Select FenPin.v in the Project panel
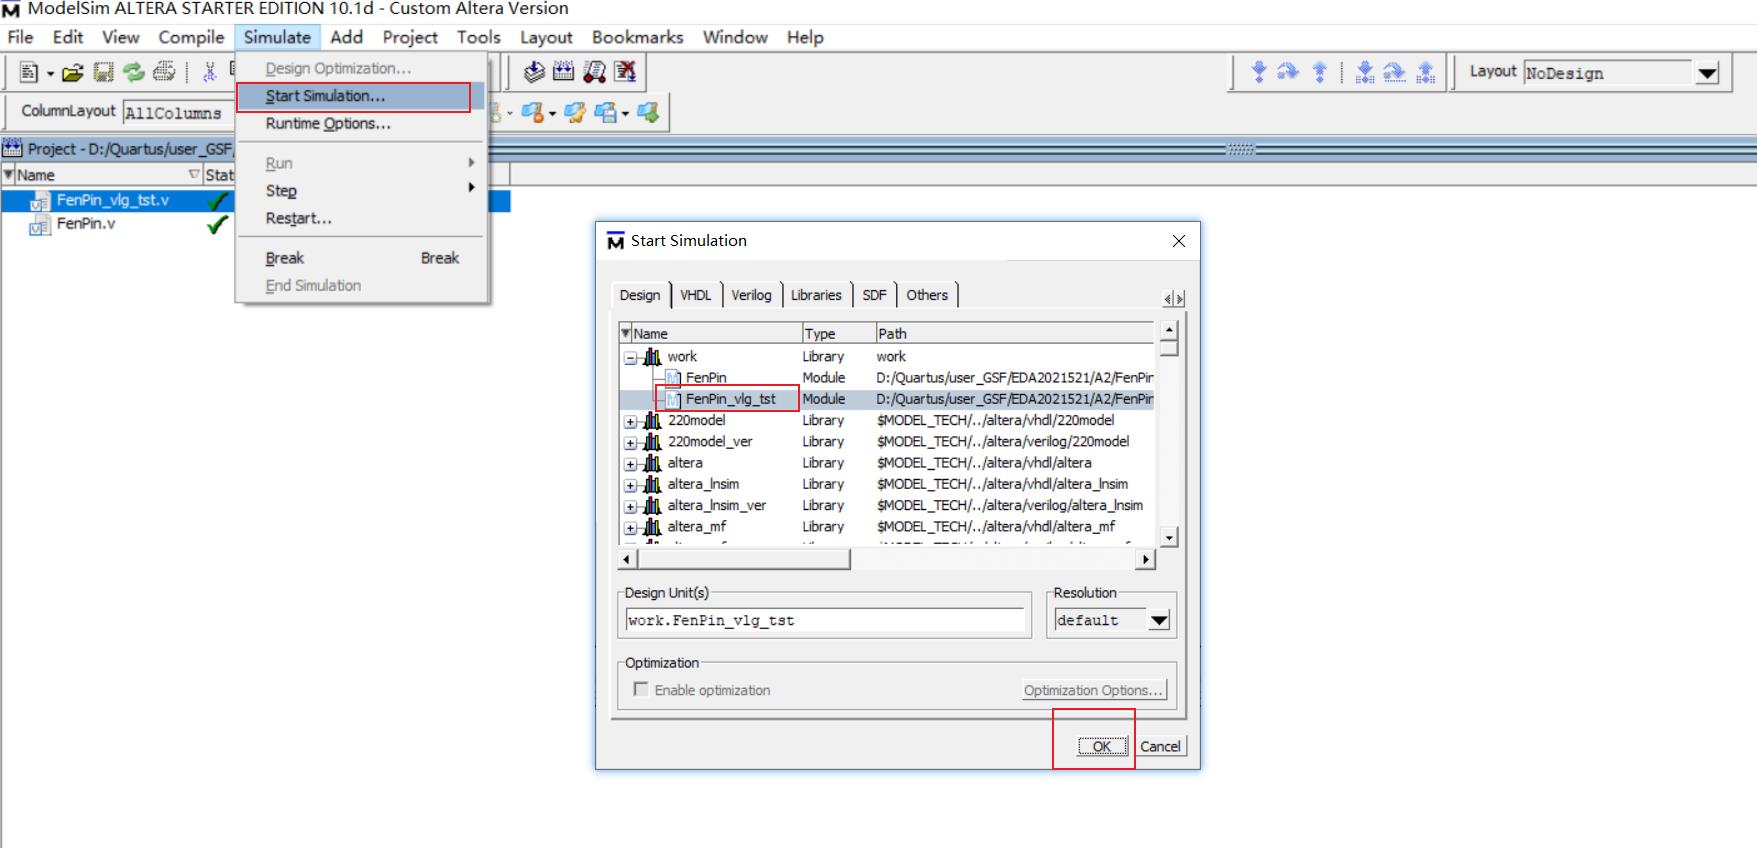 (x=86, y=224)
